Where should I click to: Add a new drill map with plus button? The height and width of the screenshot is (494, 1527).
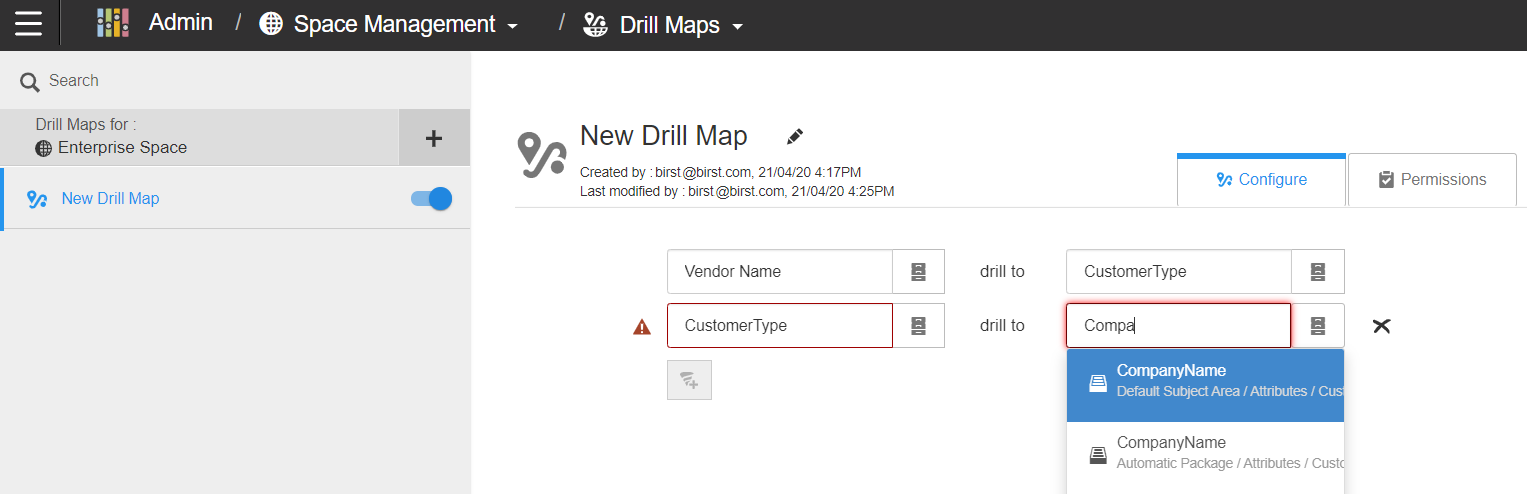434,138
